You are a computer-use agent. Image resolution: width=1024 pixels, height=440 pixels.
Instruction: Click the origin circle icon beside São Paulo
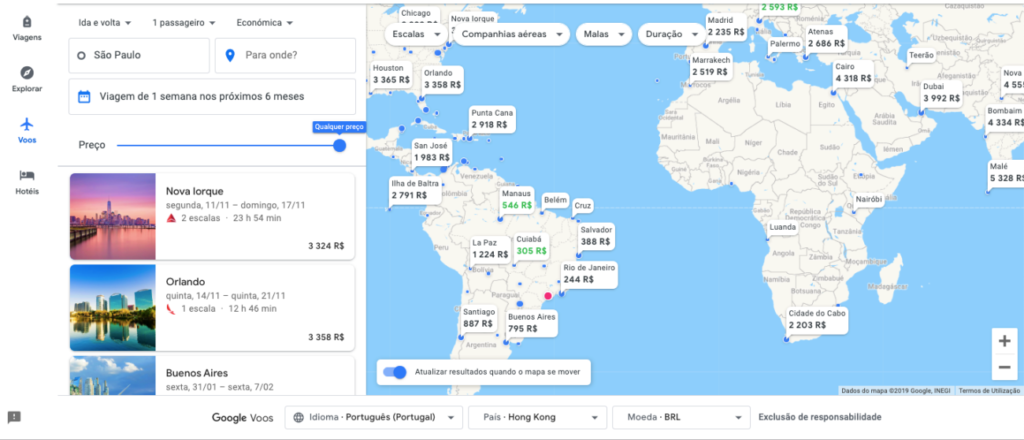click(81, 55)
